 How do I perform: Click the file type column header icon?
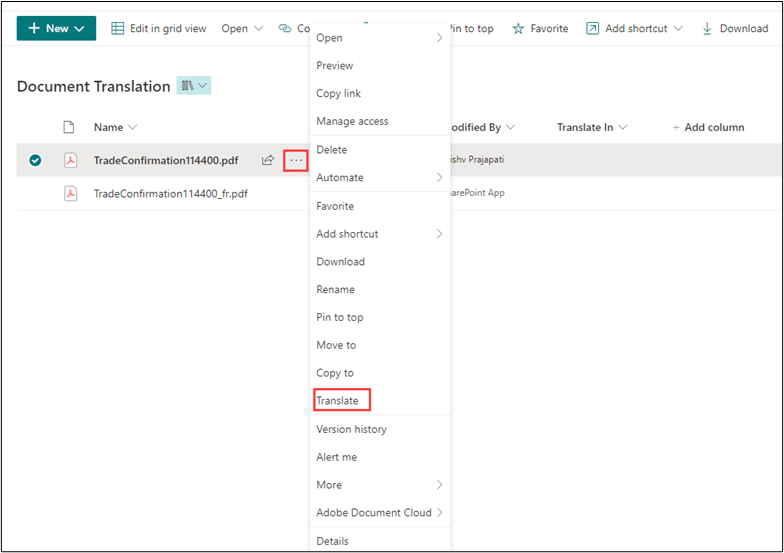pos(69,127)
